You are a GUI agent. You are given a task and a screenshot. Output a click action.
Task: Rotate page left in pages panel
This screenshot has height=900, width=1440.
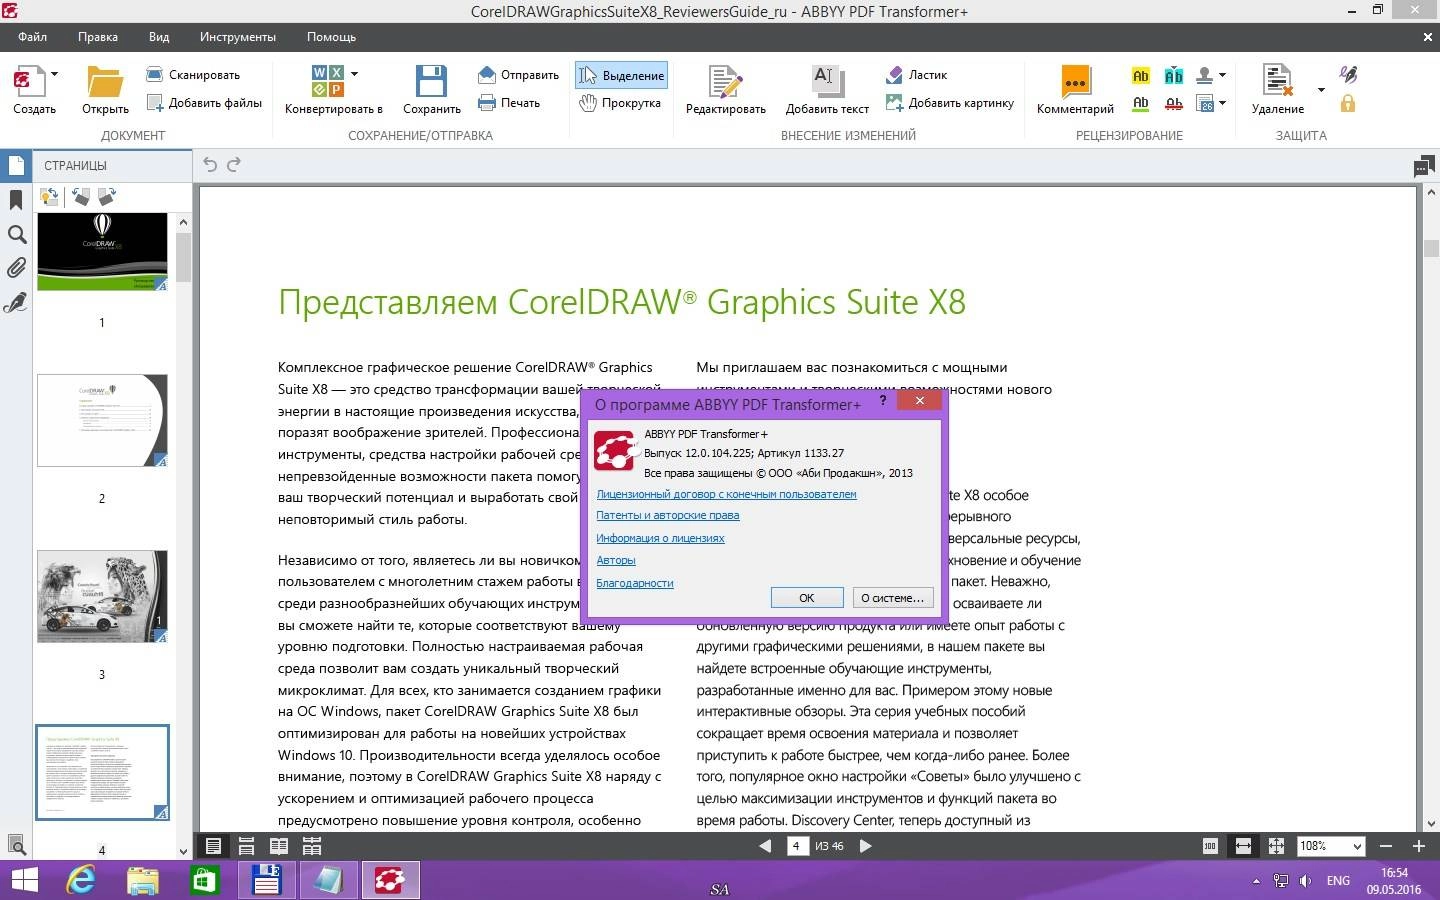click(x=81, y=197)
